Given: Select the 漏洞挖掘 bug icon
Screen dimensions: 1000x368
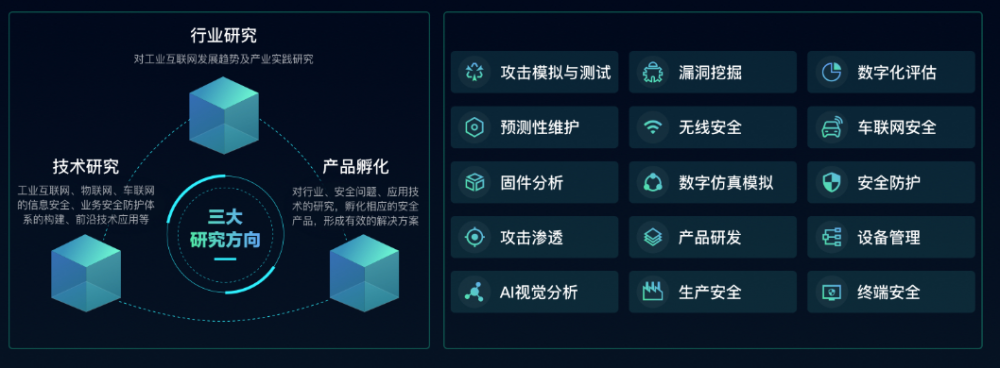Looking at the screenshot, I should click(x=652, y=72).
